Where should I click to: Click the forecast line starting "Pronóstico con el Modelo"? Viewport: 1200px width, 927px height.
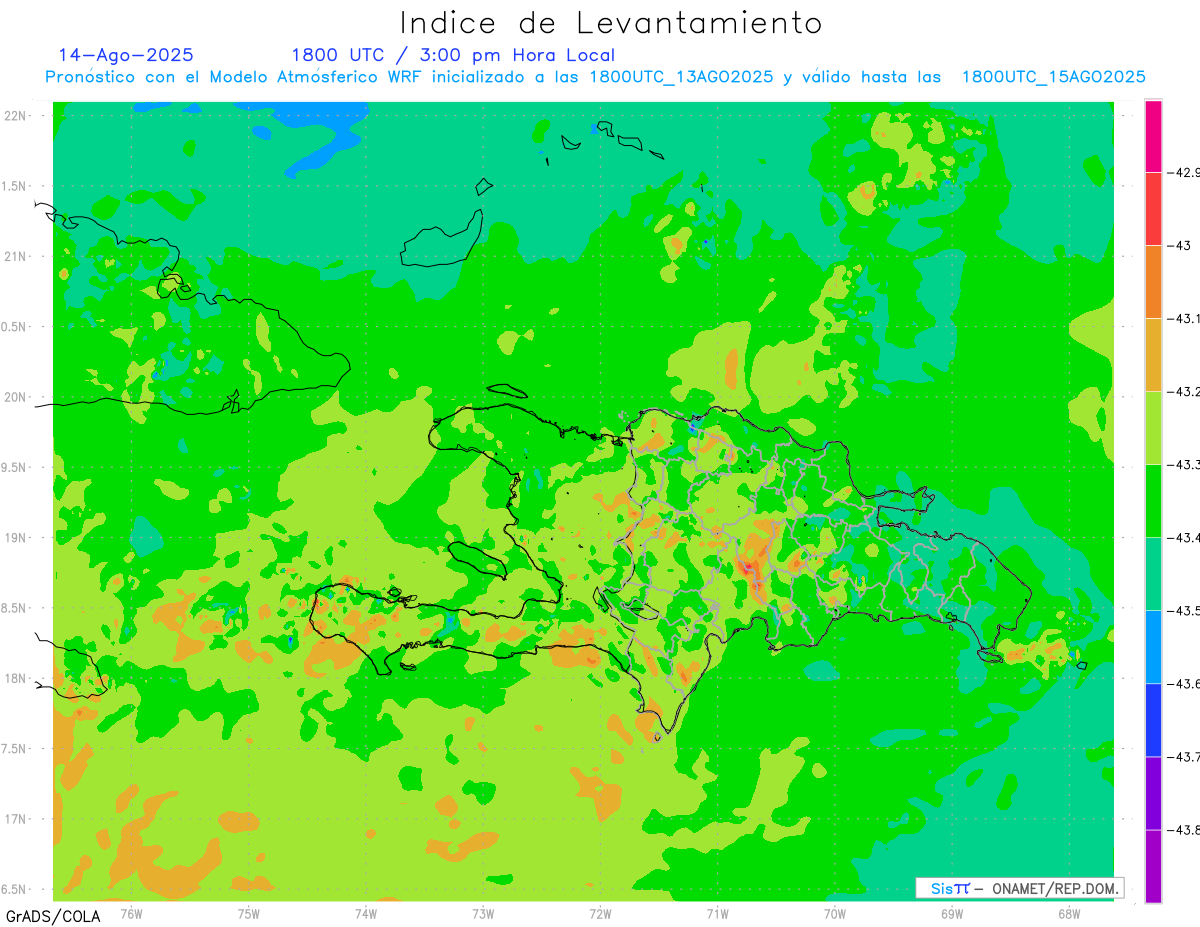tap(595, 77)
